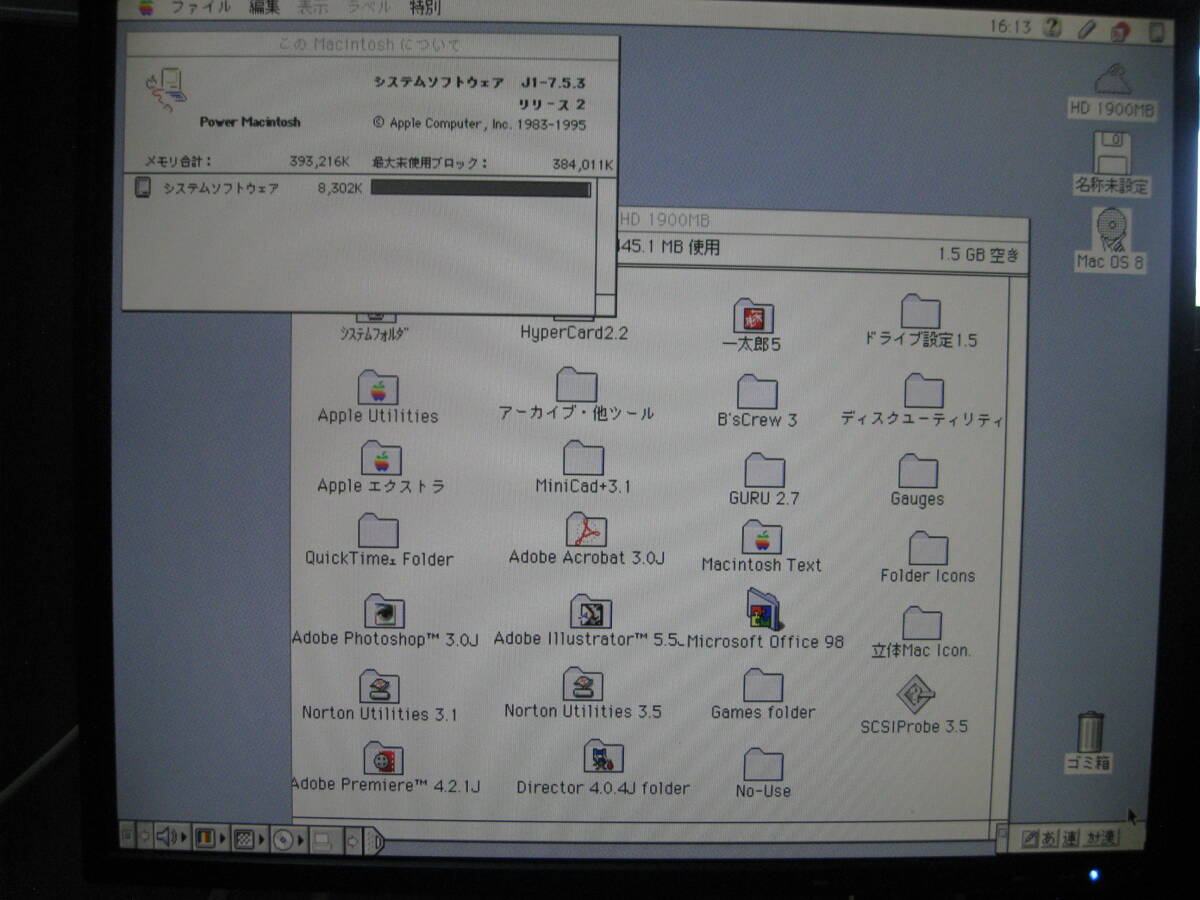Select the 名称未設定 floppy disk icon
The height and width of the screenshot is (900, 1200).
[x=1111, y=154]
